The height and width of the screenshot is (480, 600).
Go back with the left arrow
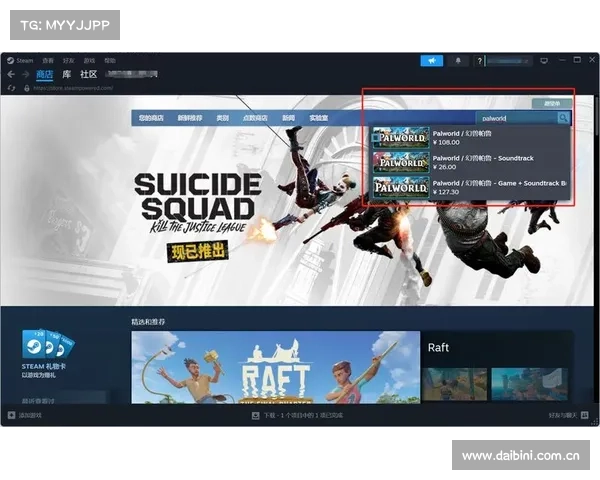pos(11,74)
